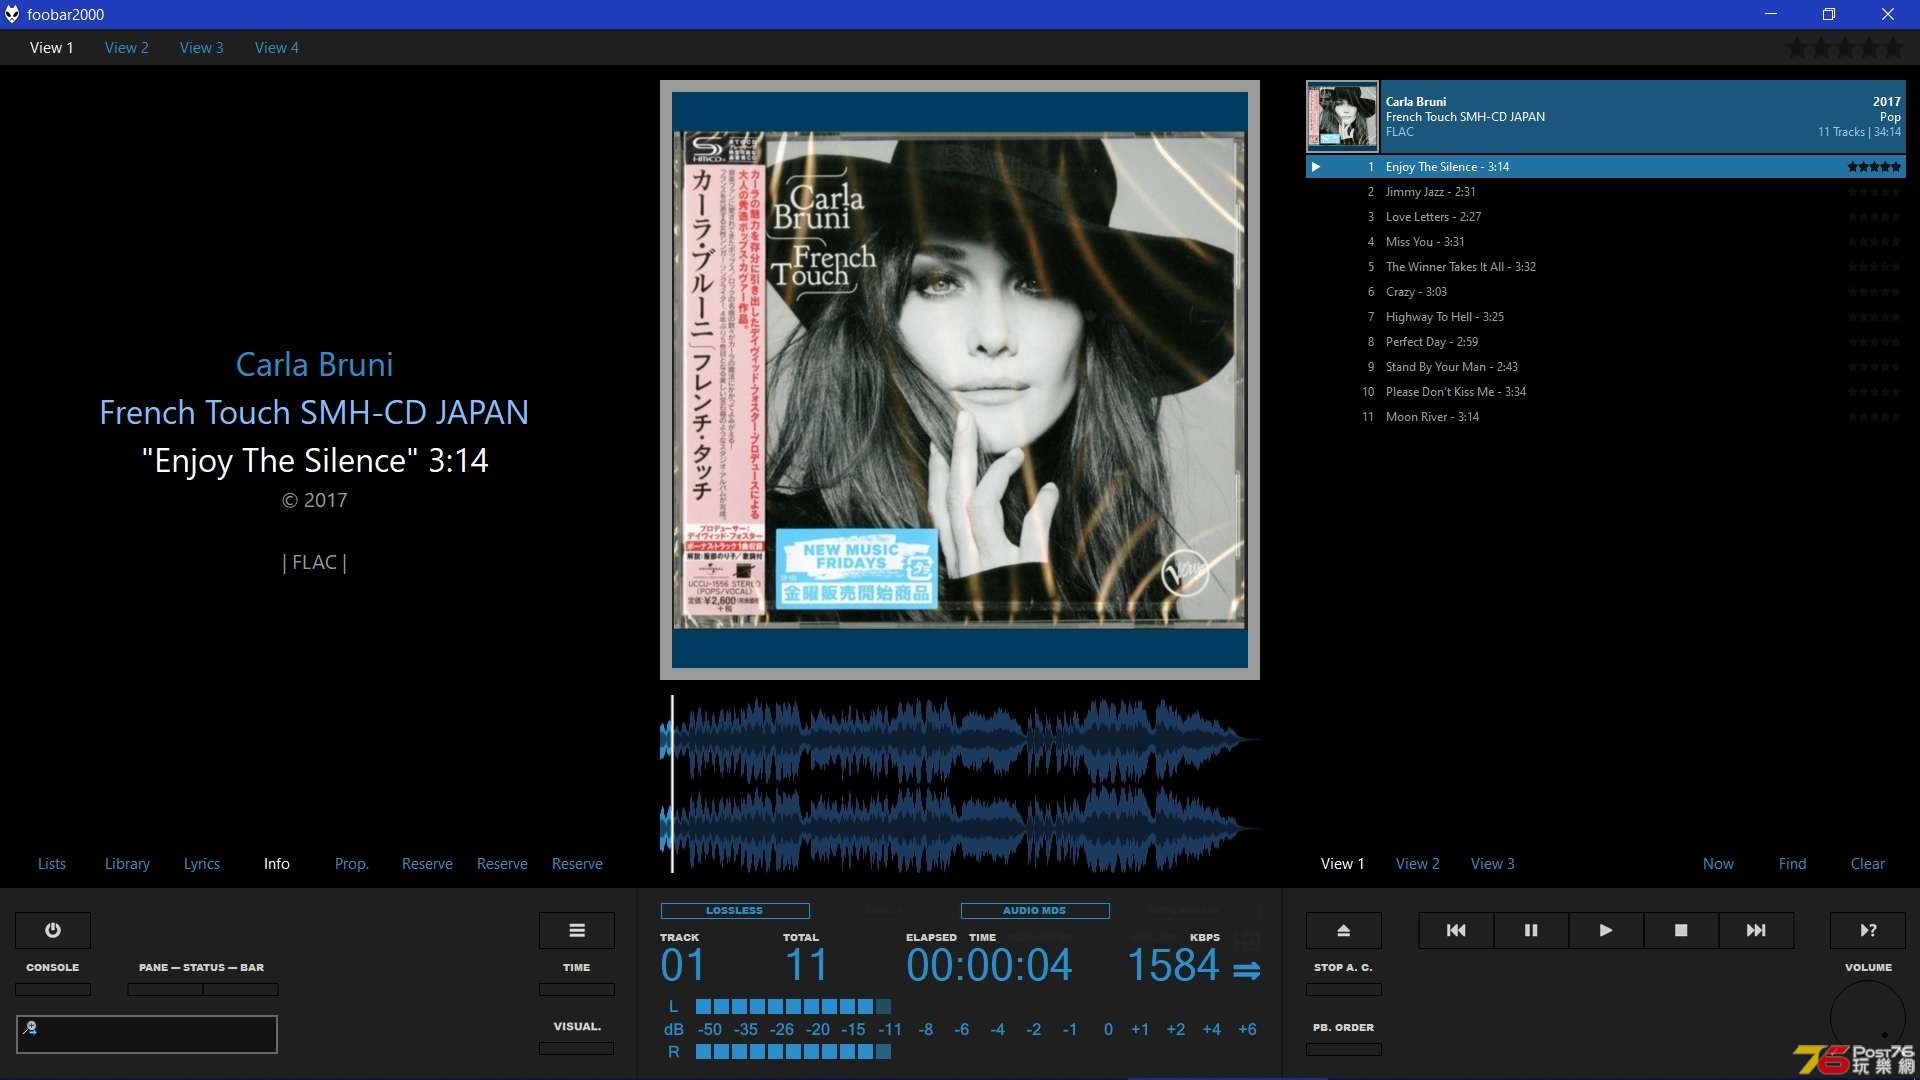The height and width of the screenshot is (1080, 1920).
Task: Open the Lyrics panel tab
Action: 202,863
